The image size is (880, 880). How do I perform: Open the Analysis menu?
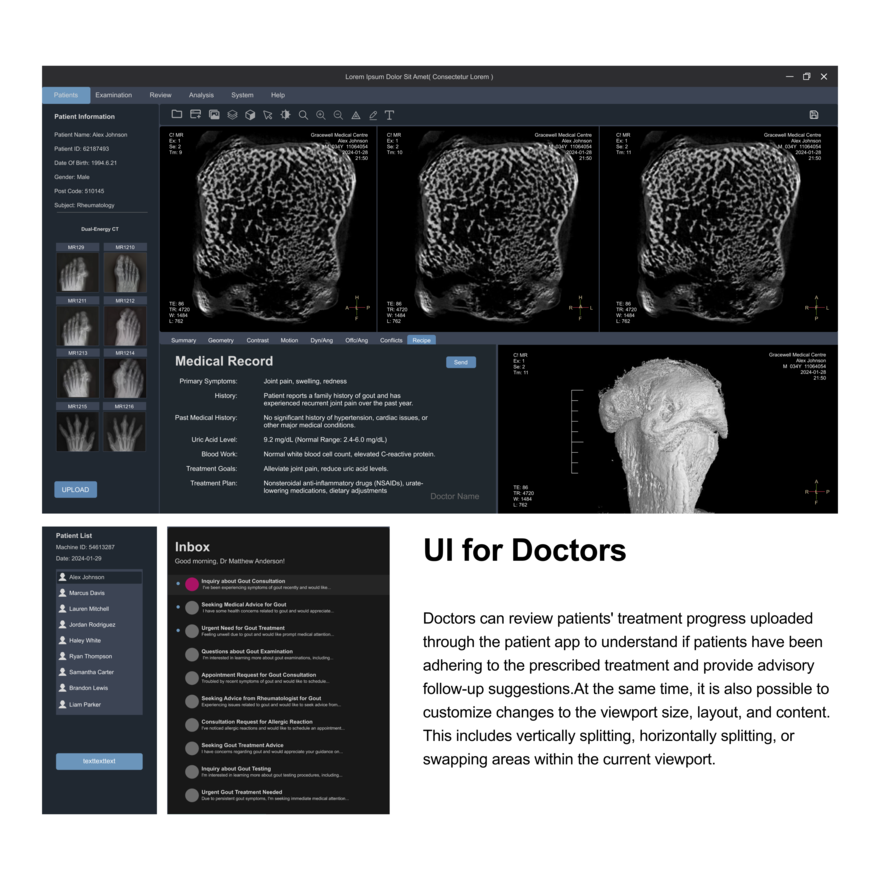click(x=201, y=95)
